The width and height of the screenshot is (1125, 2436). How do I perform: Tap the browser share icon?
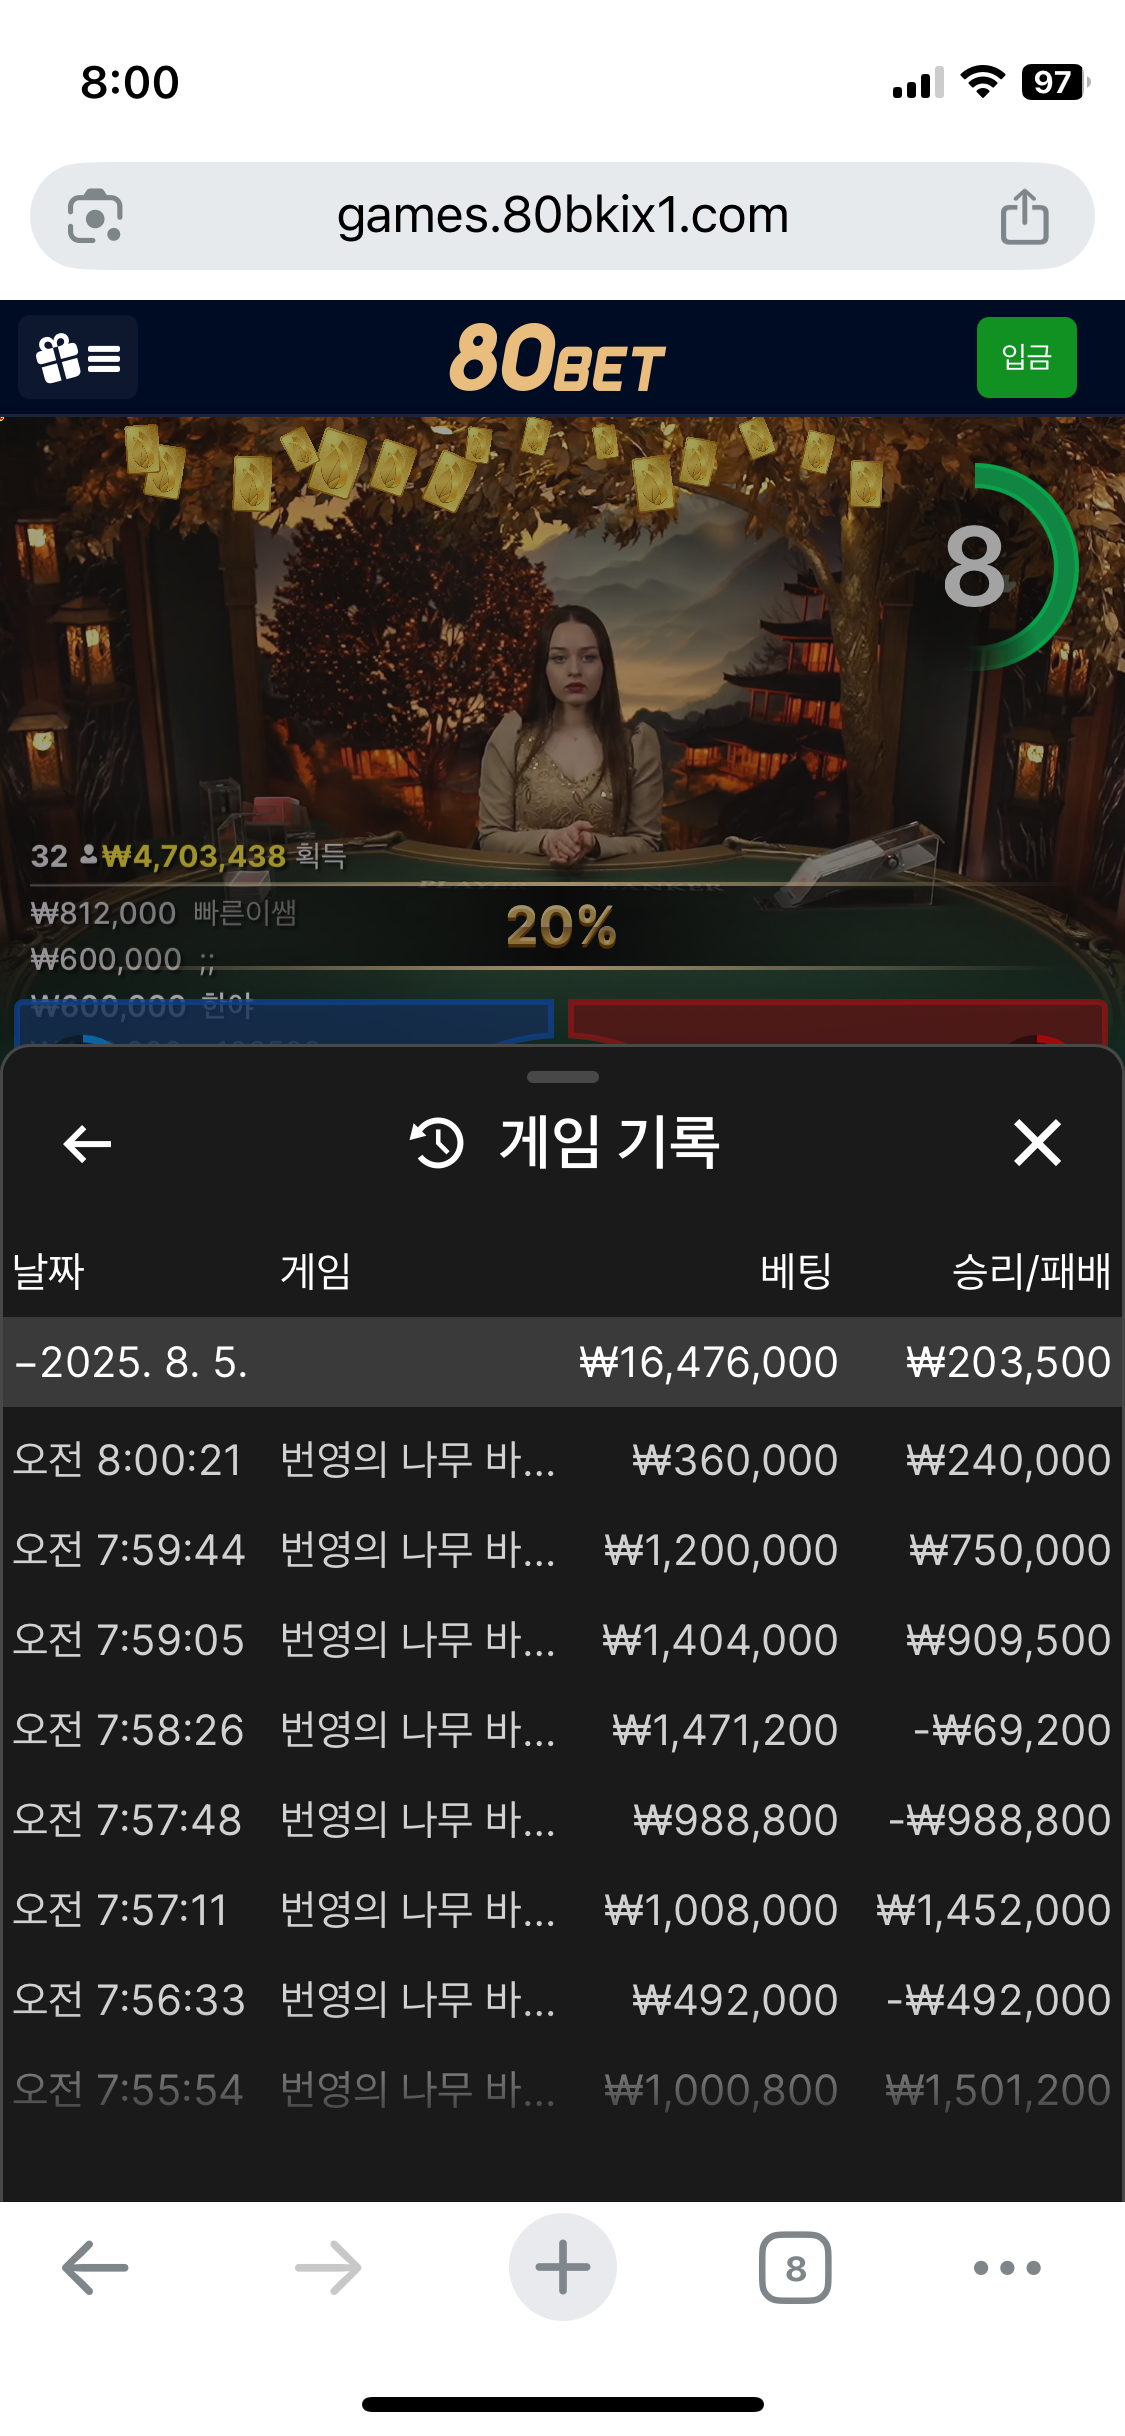1024,216
